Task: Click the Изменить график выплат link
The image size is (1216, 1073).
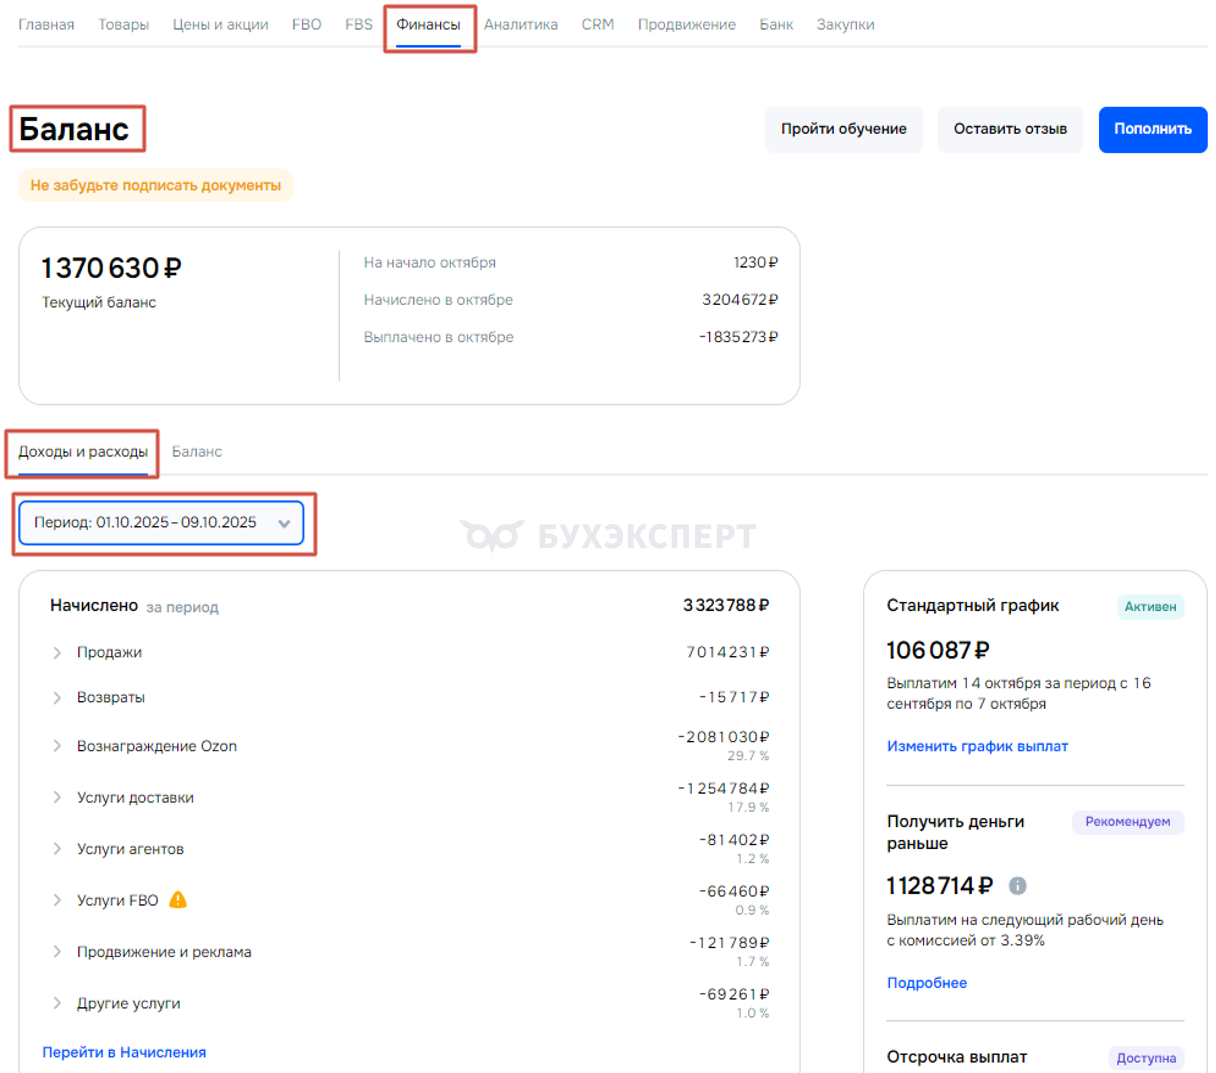Action: (x=977, y=746)
